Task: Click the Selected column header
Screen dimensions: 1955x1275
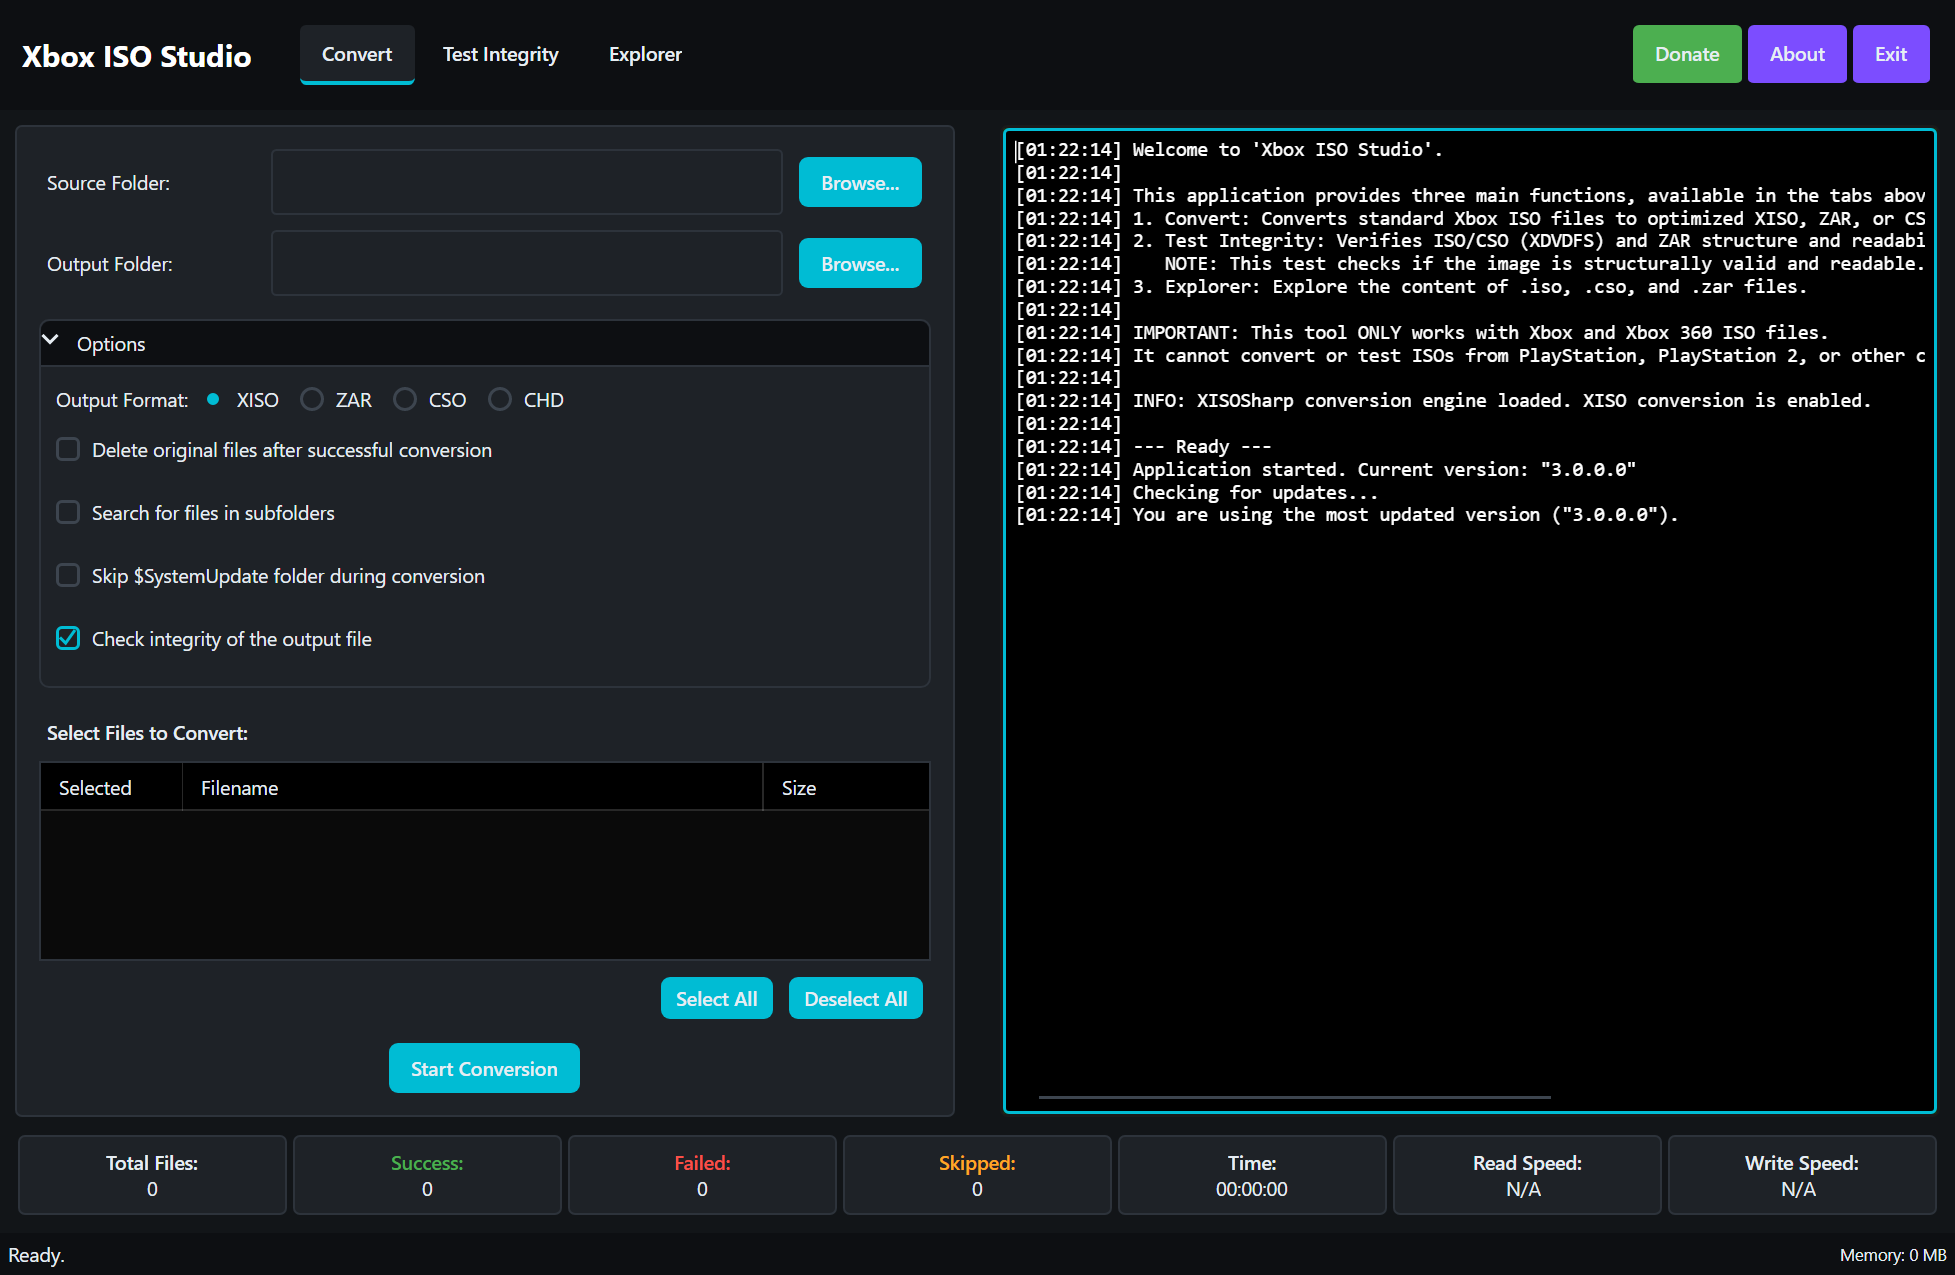Action: click(111, 787)
